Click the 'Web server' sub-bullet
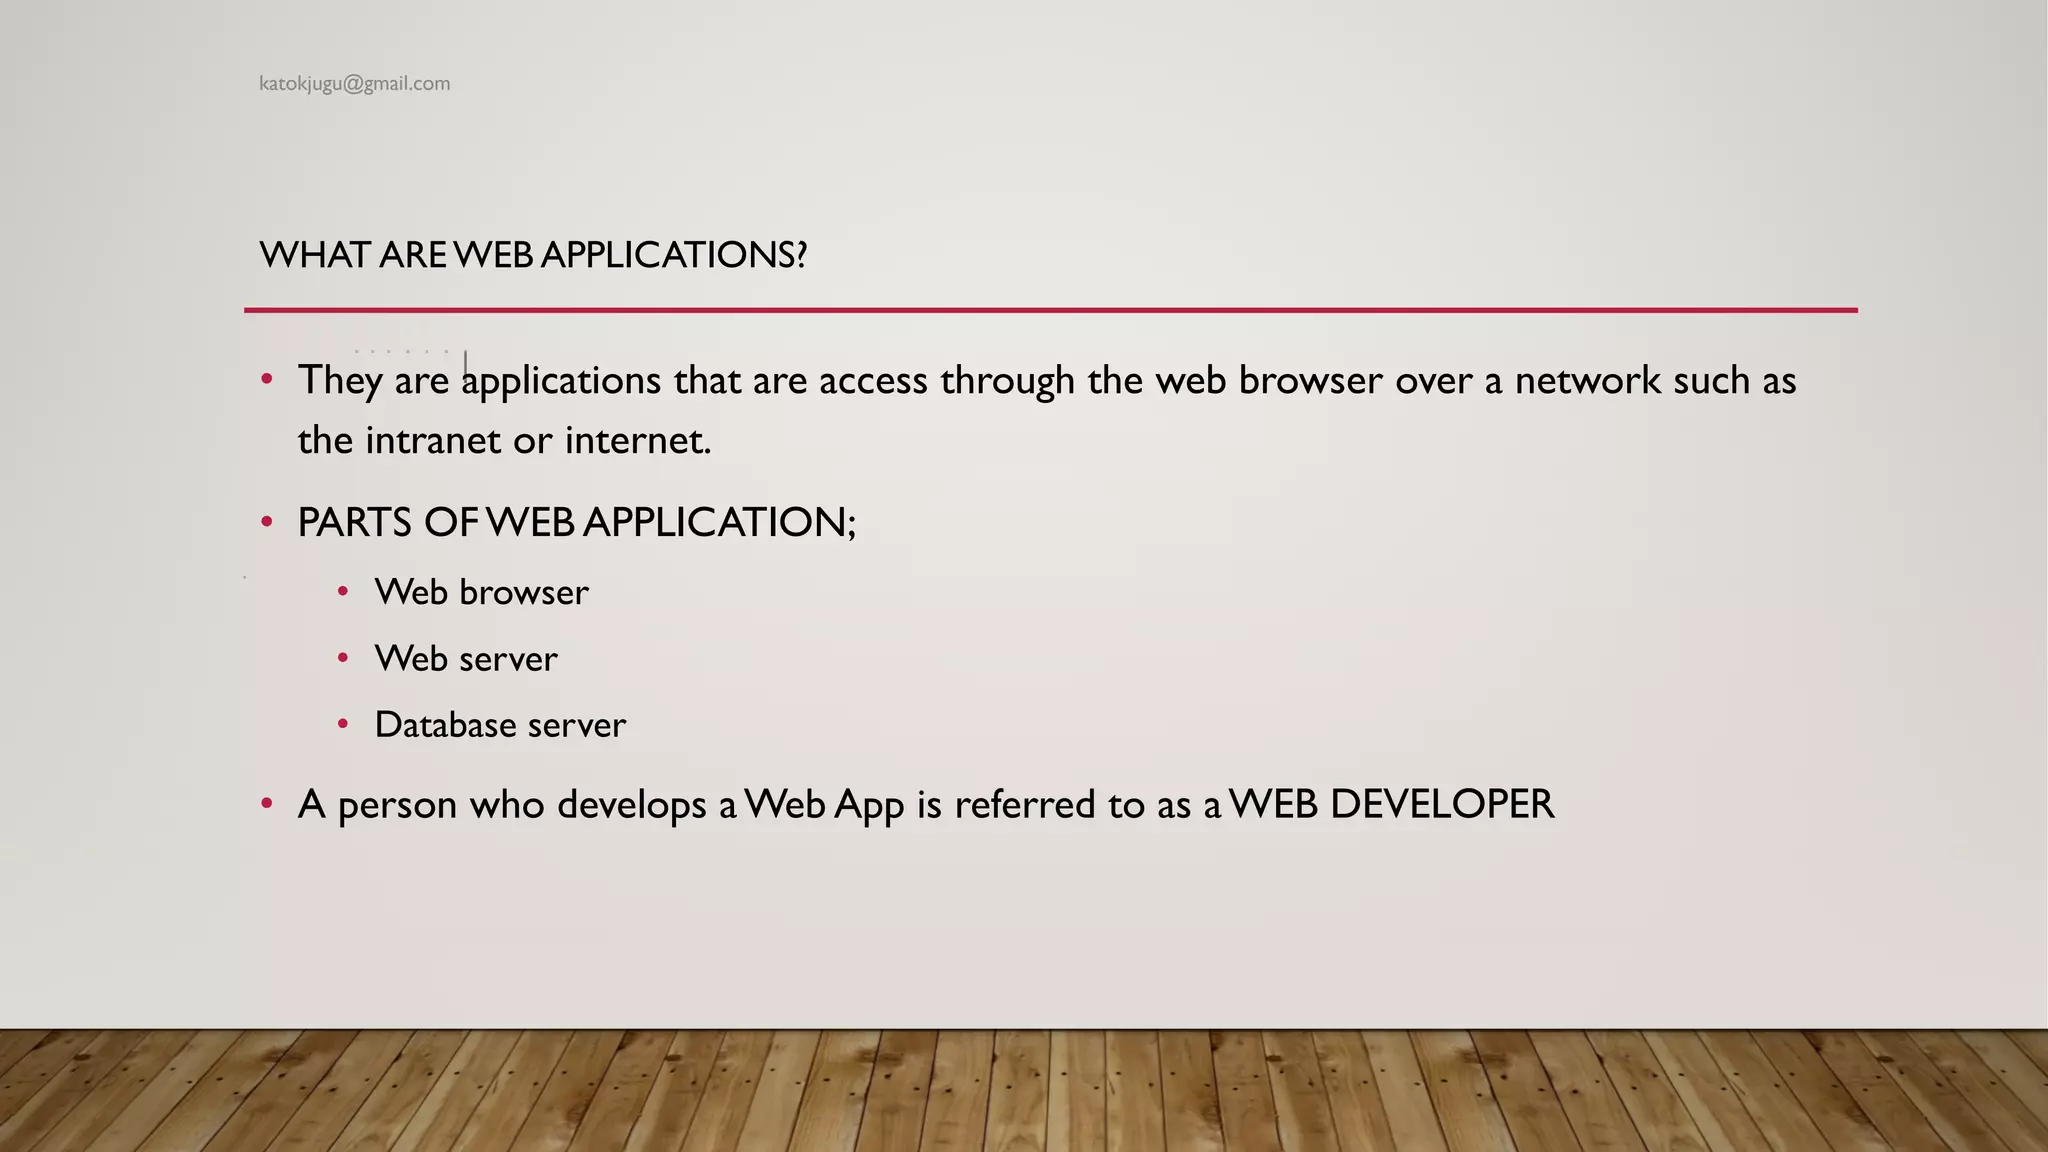This screenshot has height=1152, width=2048. [466, 658]
